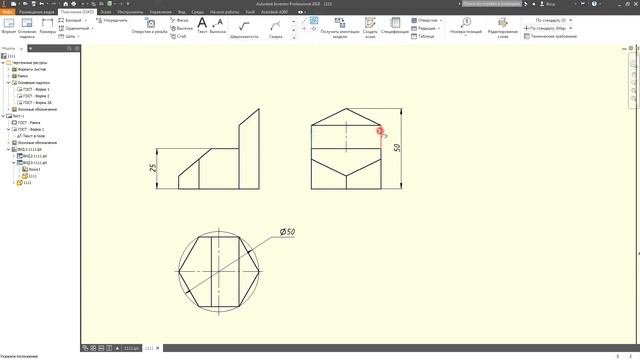Click Получить аннотации модели tool
640x360 pixels.
point(340,28)
